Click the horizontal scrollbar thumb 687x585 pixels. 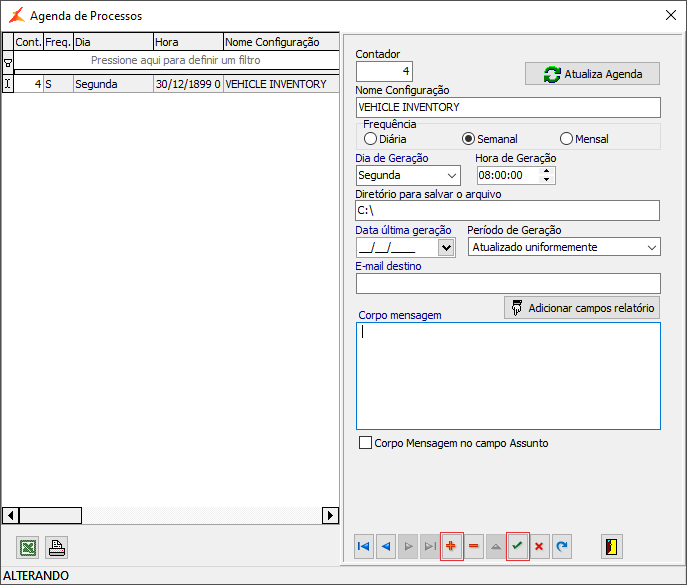coord(50,515)
